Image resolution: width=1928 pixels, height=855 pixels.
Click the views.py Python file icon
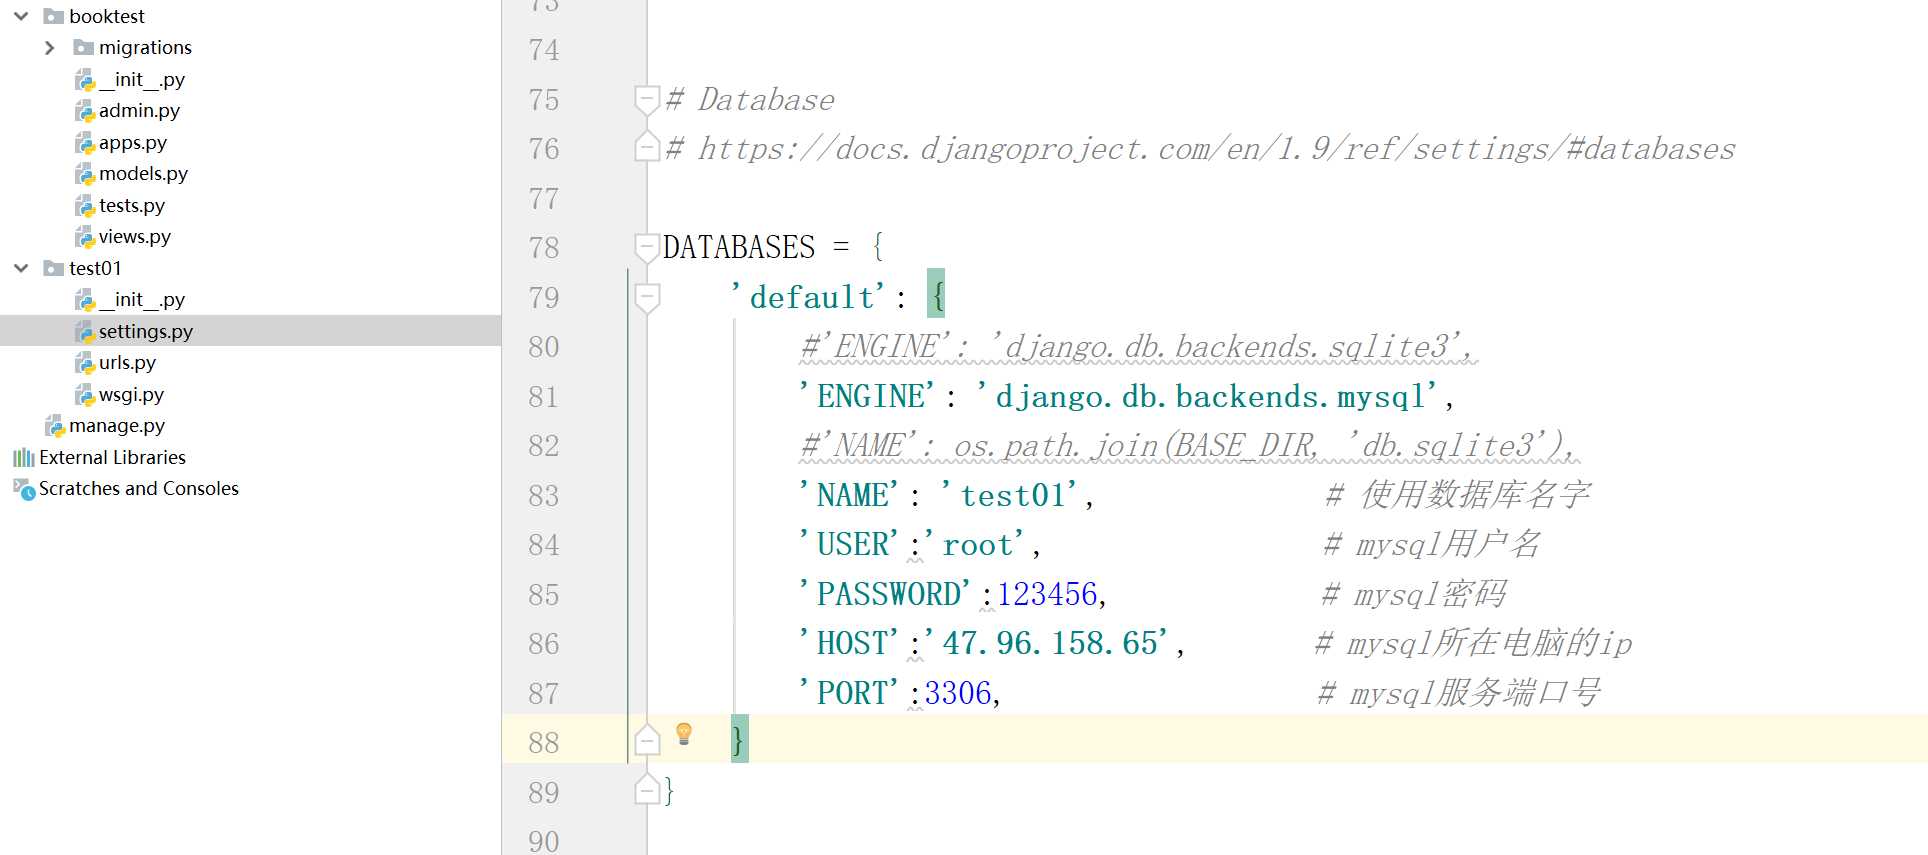[85, 237]
